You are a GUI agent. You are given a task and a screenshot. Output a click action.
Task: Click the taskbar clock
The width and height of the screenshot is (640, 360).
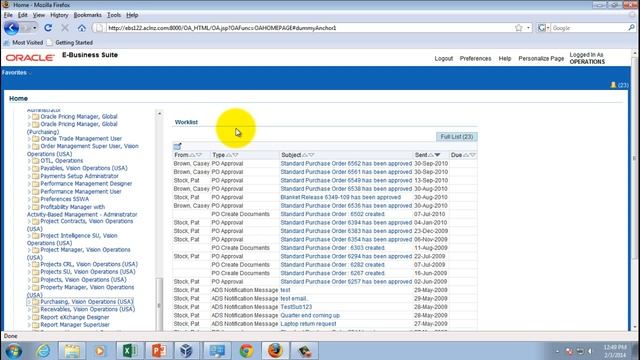pos(615,351)
